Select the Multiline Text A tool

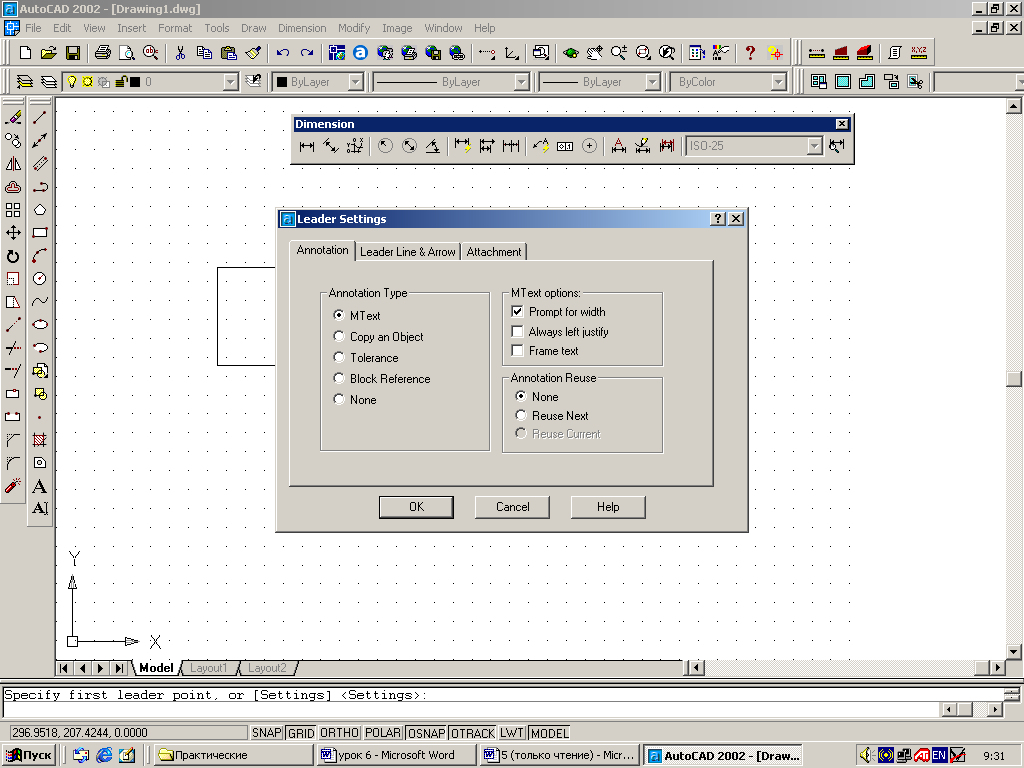pyautogui.click(x=40, y=486)
